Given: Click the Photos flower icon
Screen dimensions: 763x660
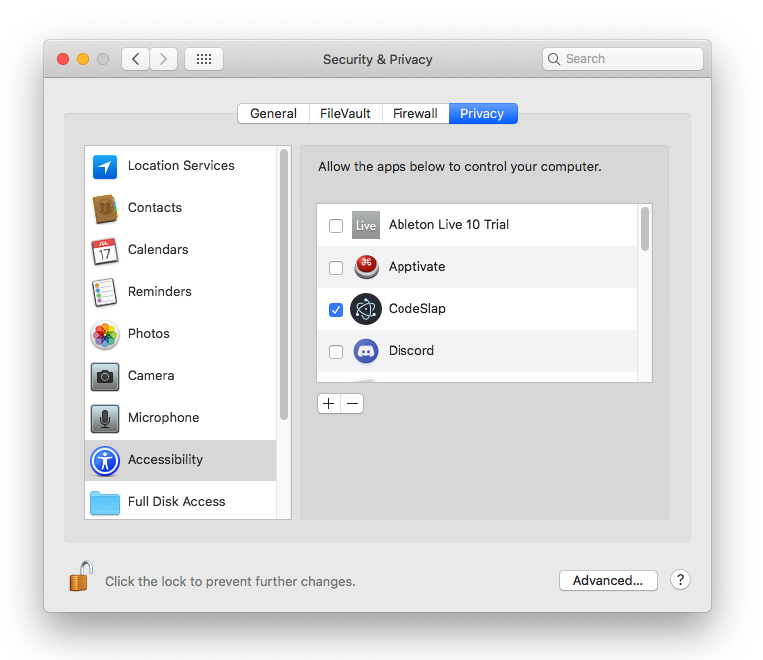Looking at the screenshot, I should click(x=105, y=335).
